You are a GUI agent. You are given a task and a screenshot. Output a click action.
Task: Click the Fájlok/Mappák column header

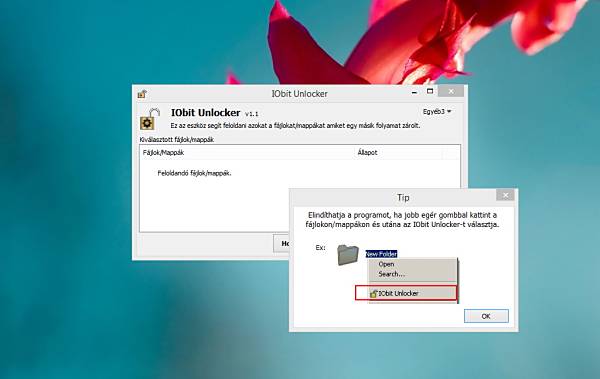pos(248,152)
